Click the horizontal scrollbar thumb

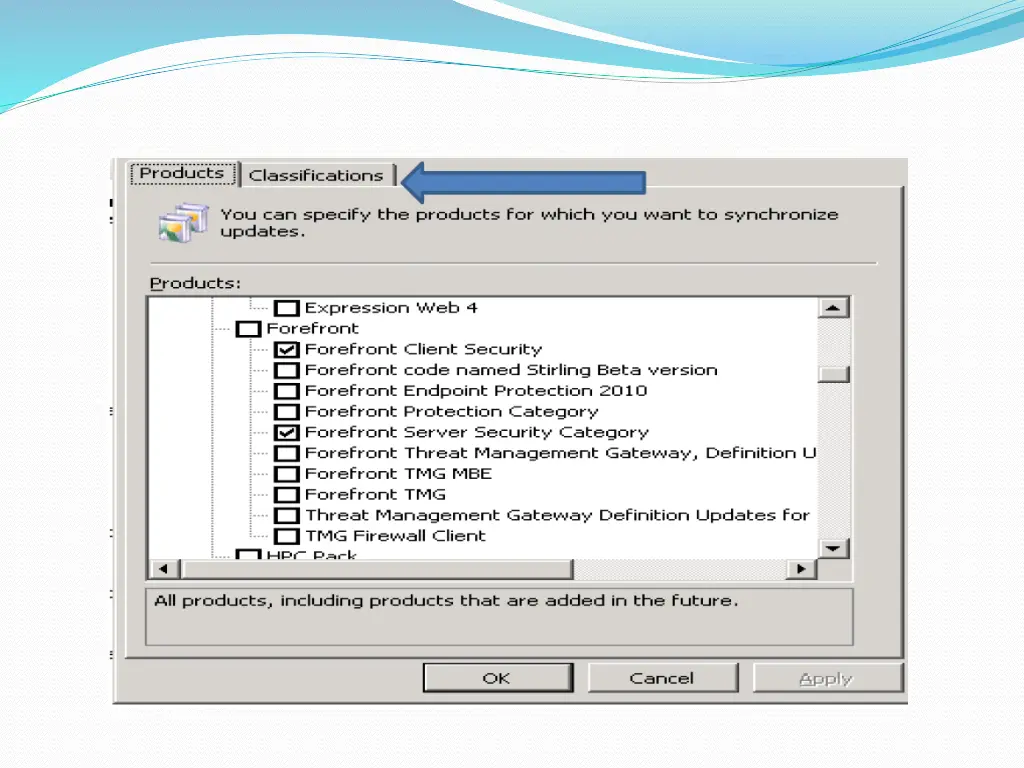coord(377,569)
